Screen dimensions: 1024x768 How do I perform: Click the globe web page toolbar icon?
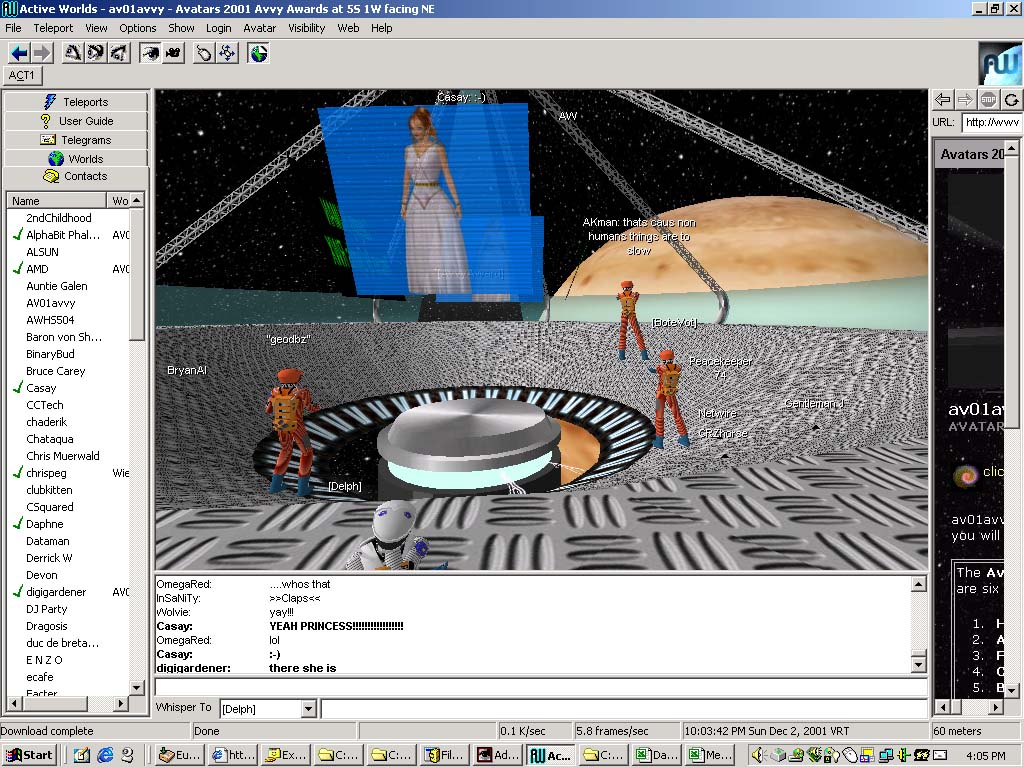pos(259,53)
